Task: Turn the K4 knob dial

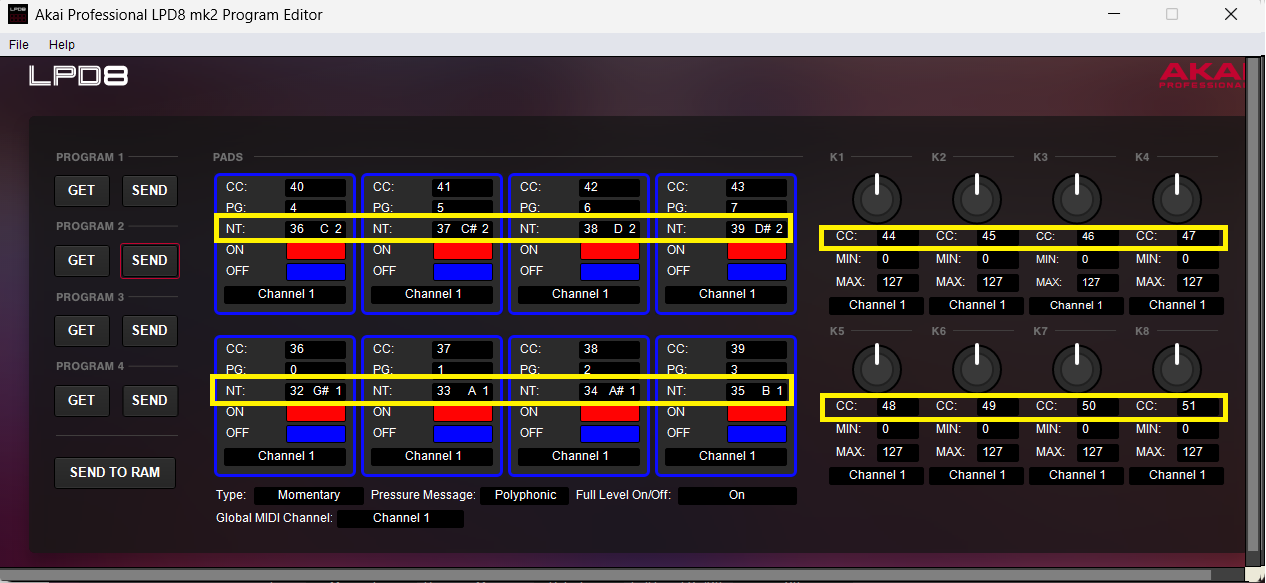Action: (1176, 198)
